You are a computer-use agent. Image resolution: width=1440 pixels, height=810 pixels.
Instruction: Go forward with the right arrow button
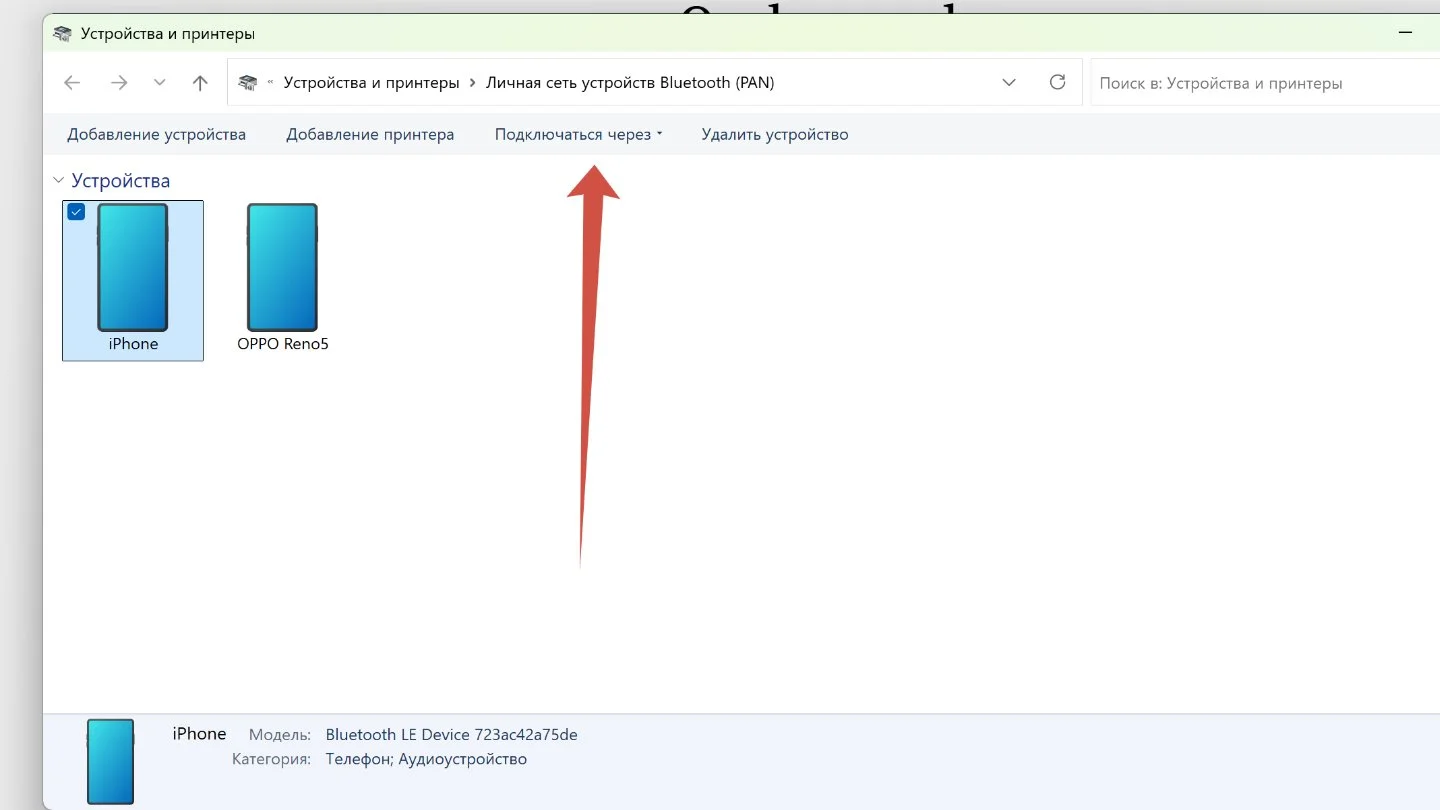119,83
